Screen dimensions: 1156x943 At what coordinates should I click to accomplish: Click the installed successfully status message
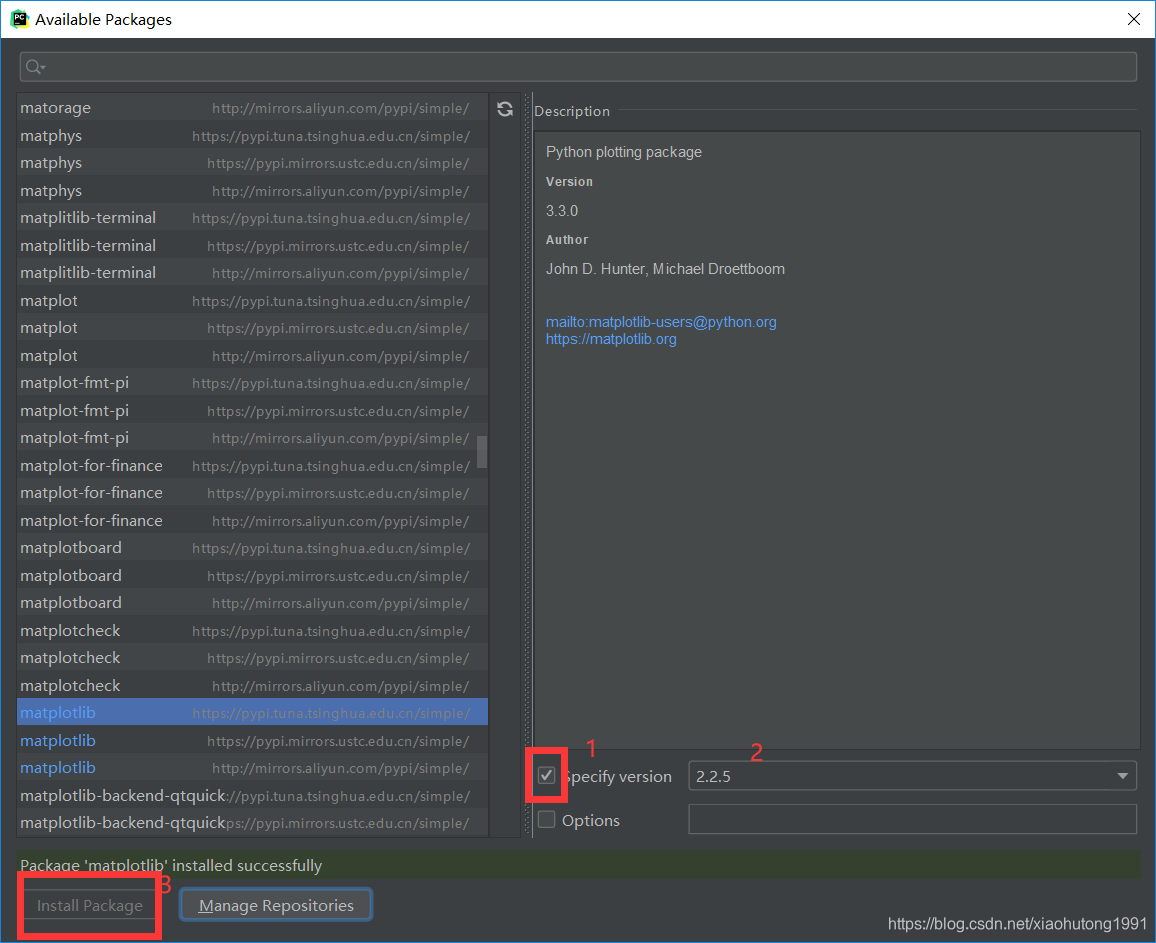(171, 865)
